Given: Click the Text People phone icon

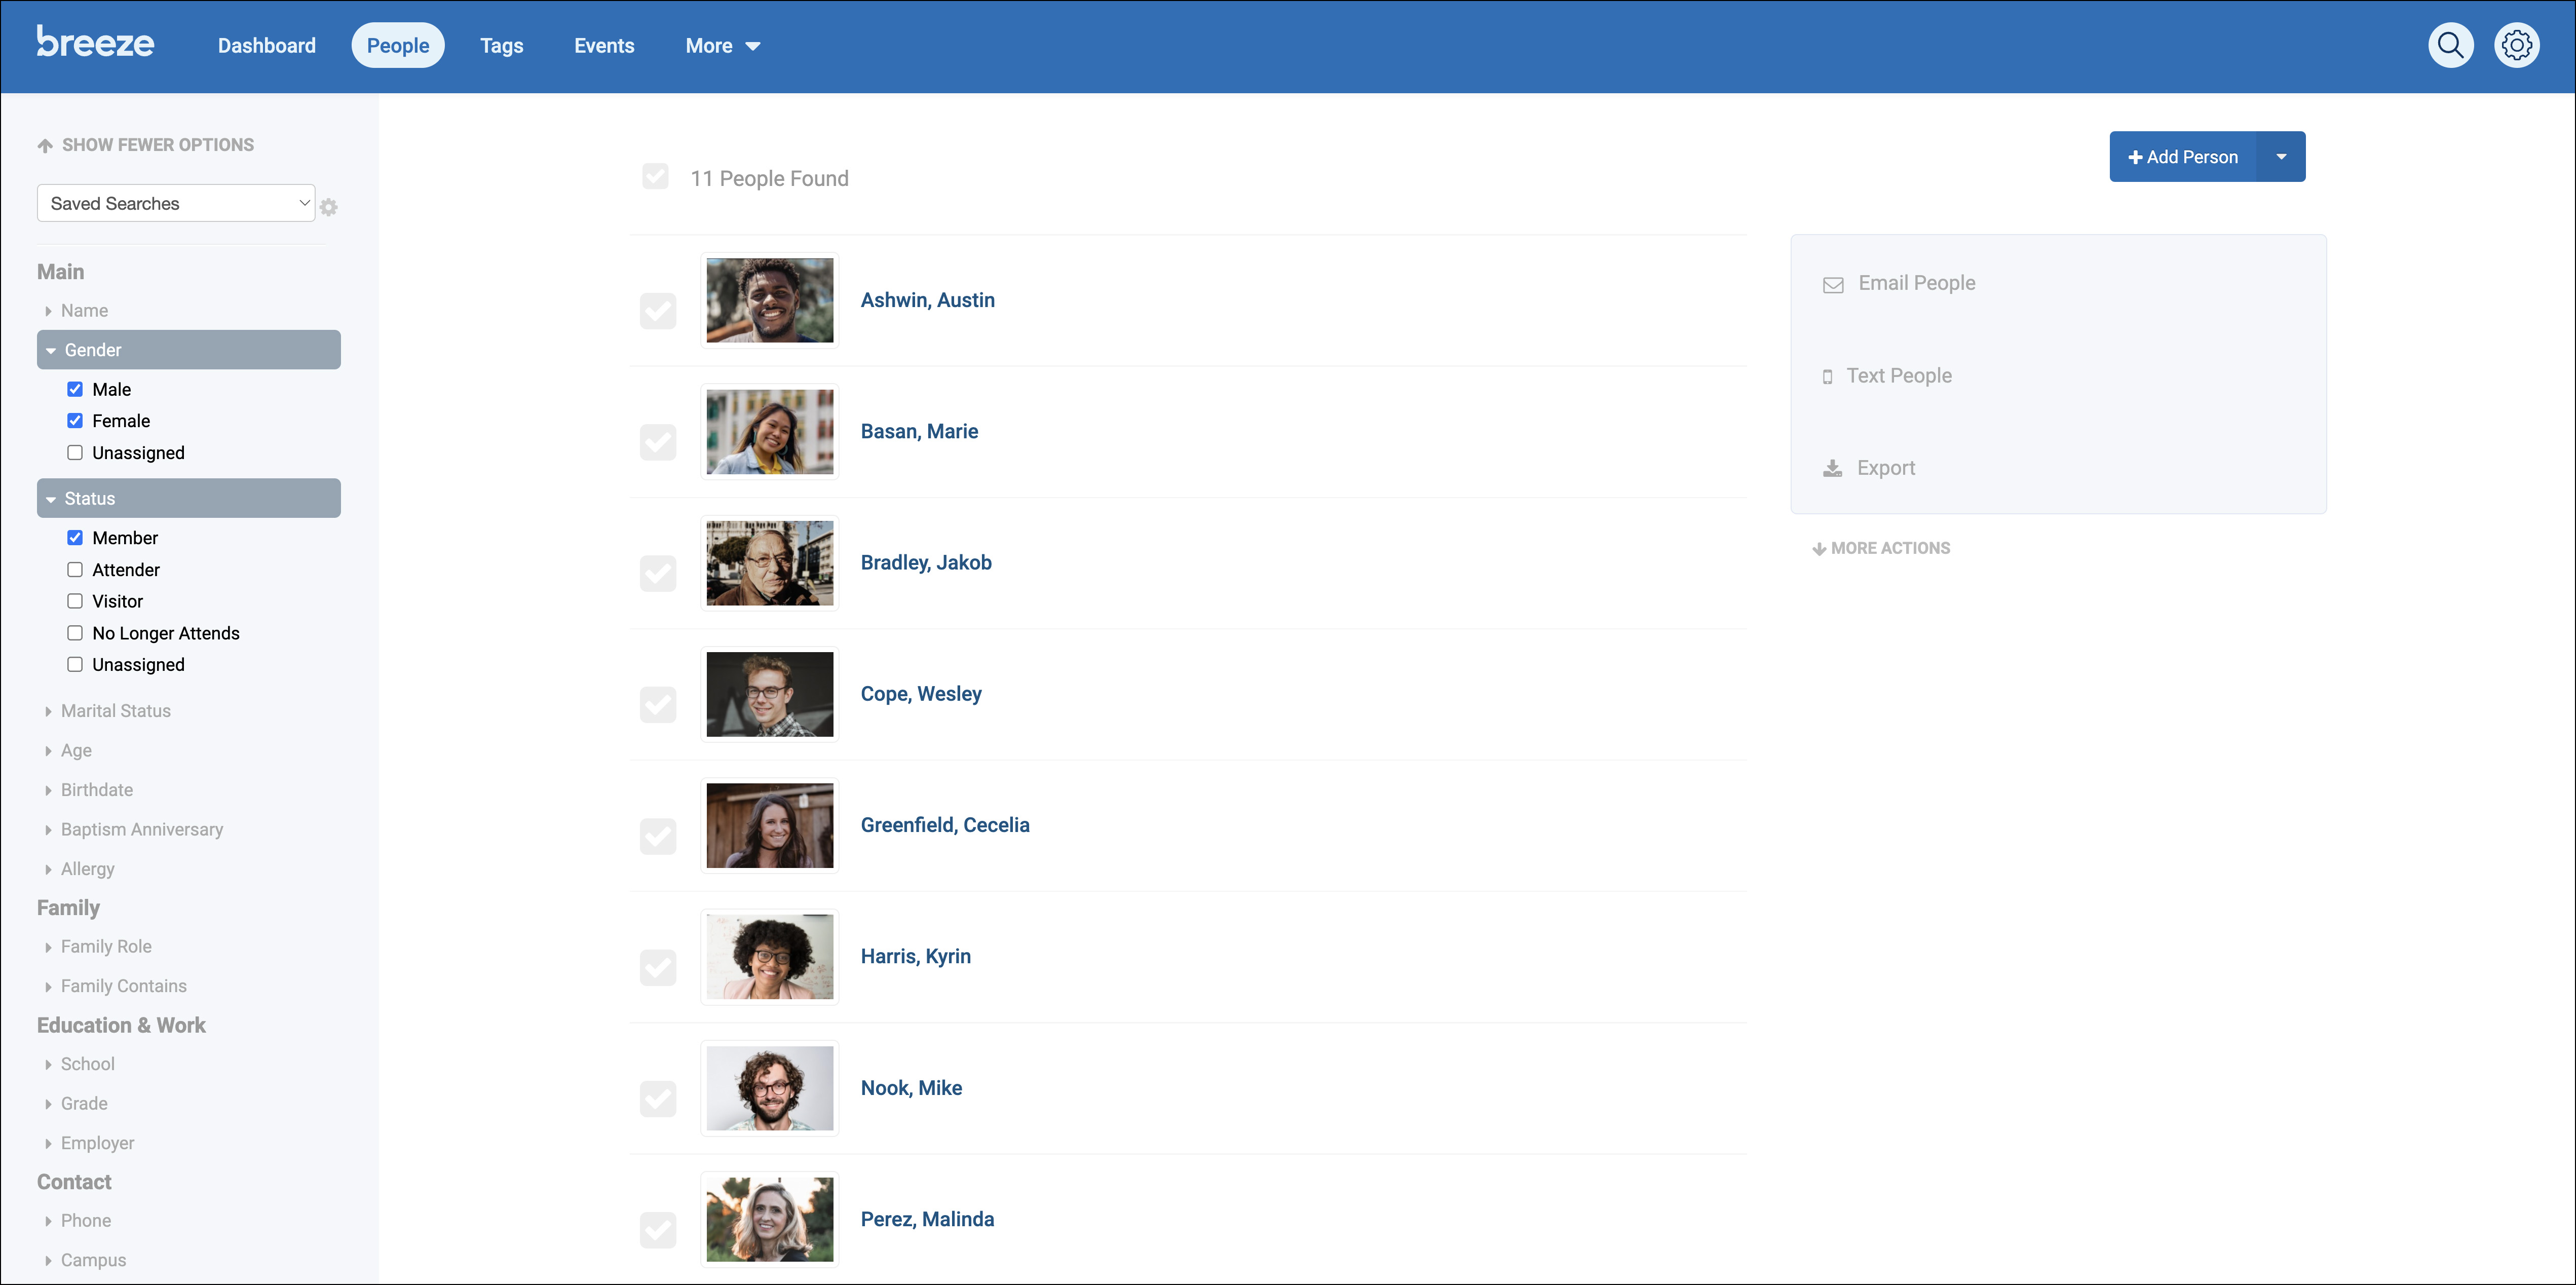Looking at the screenshot, I should (x=1827, y=377).
